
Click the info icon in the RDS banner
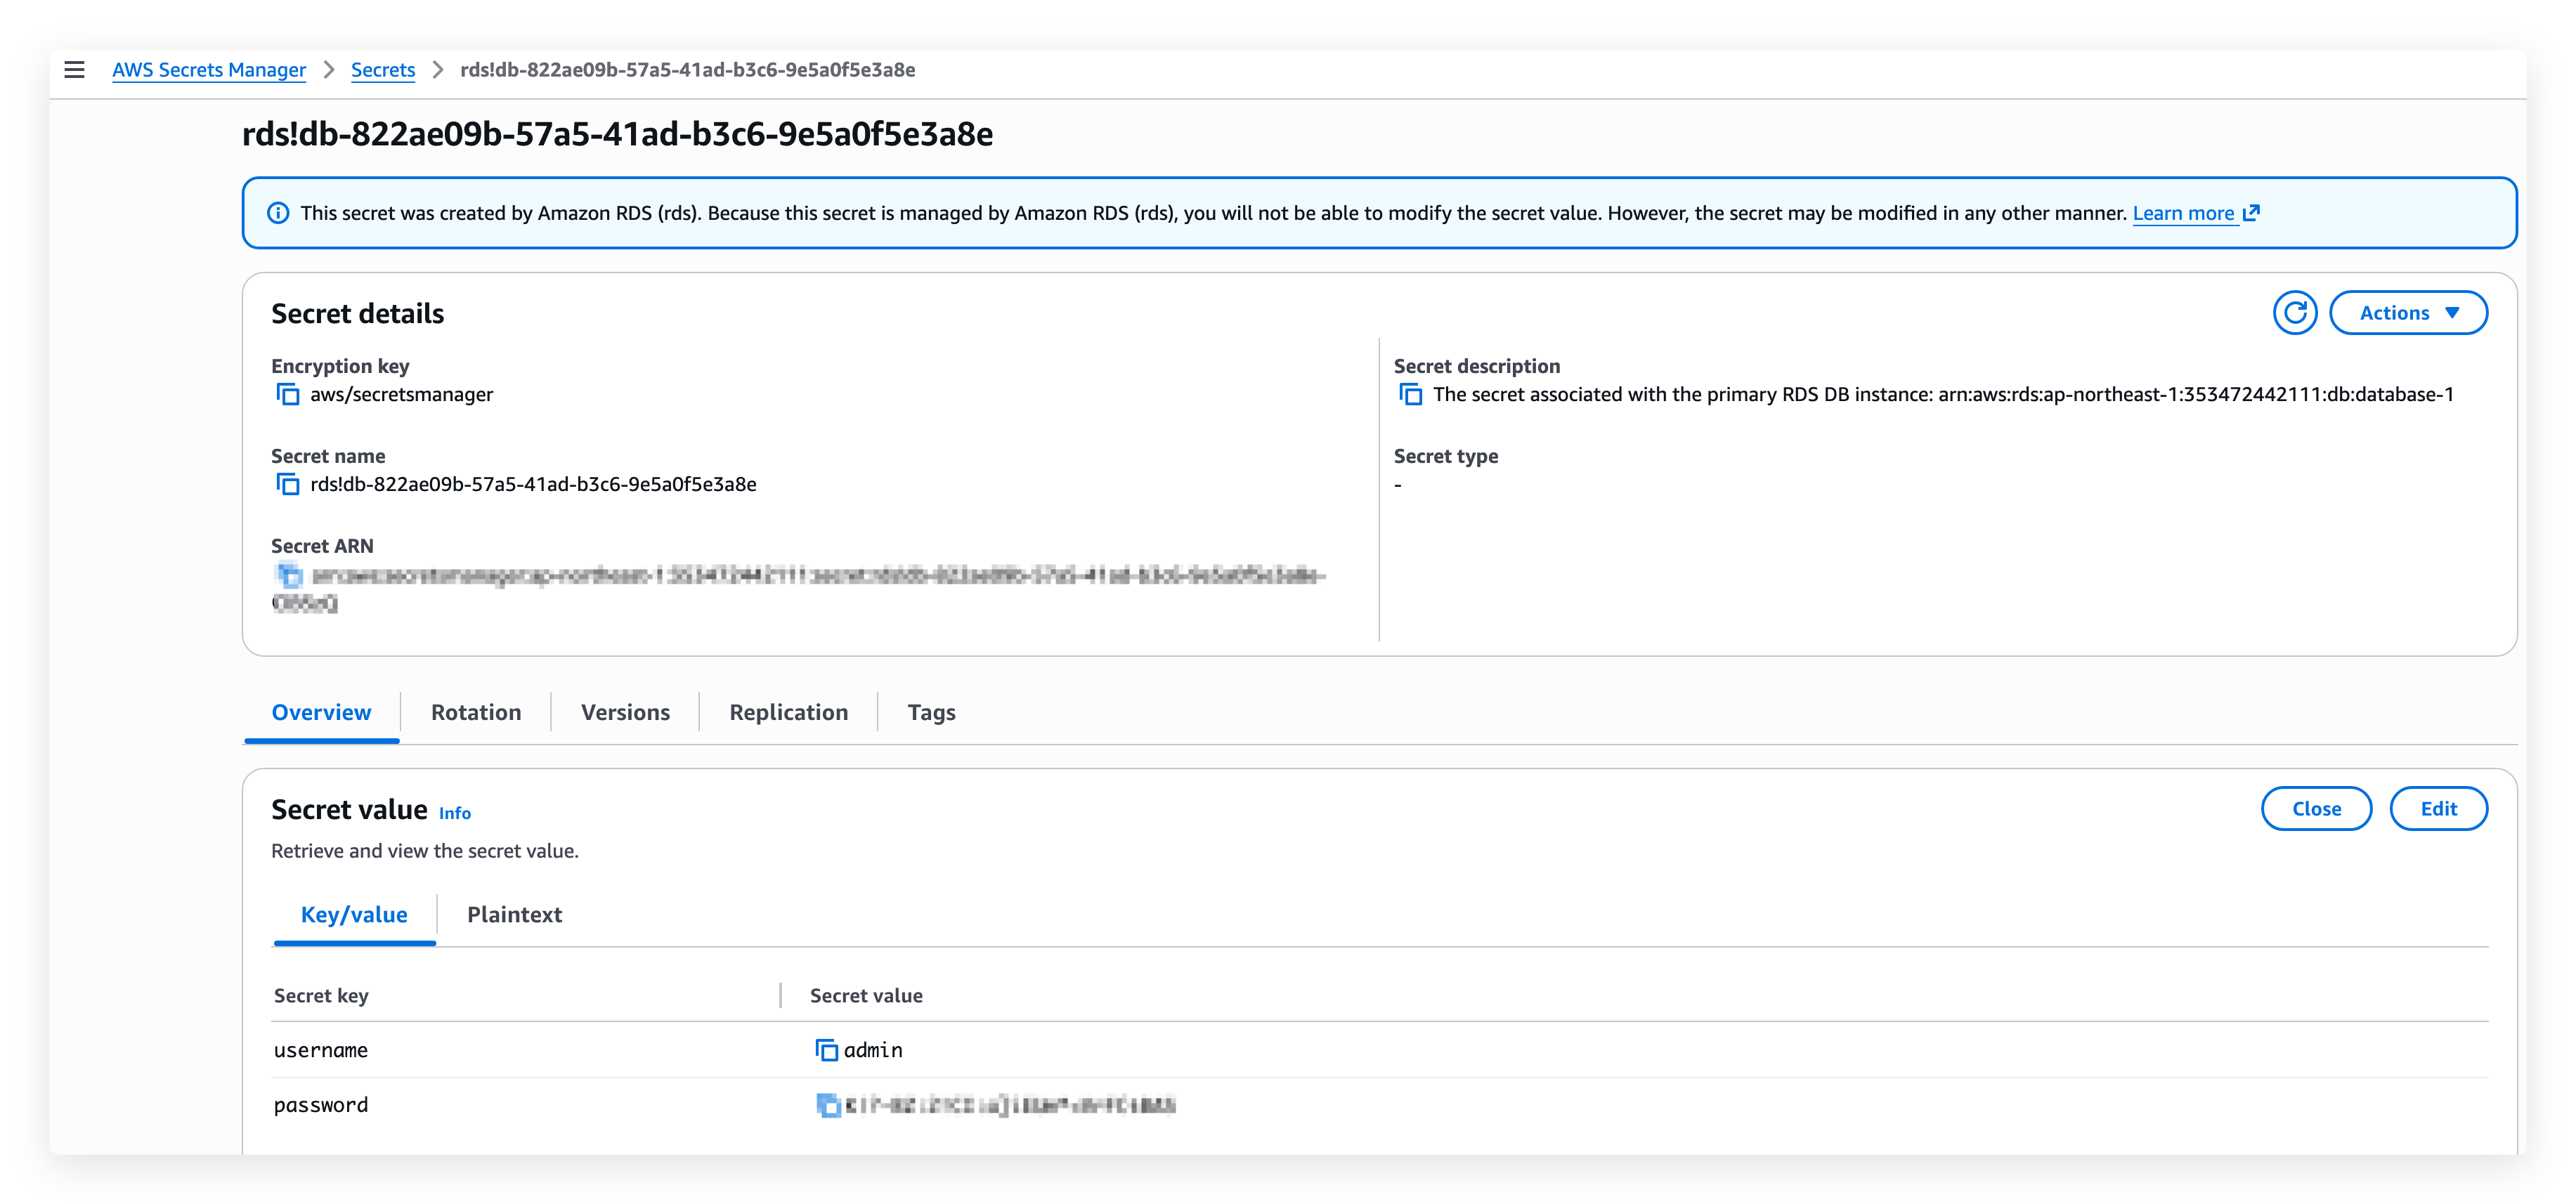coord(277,212)
